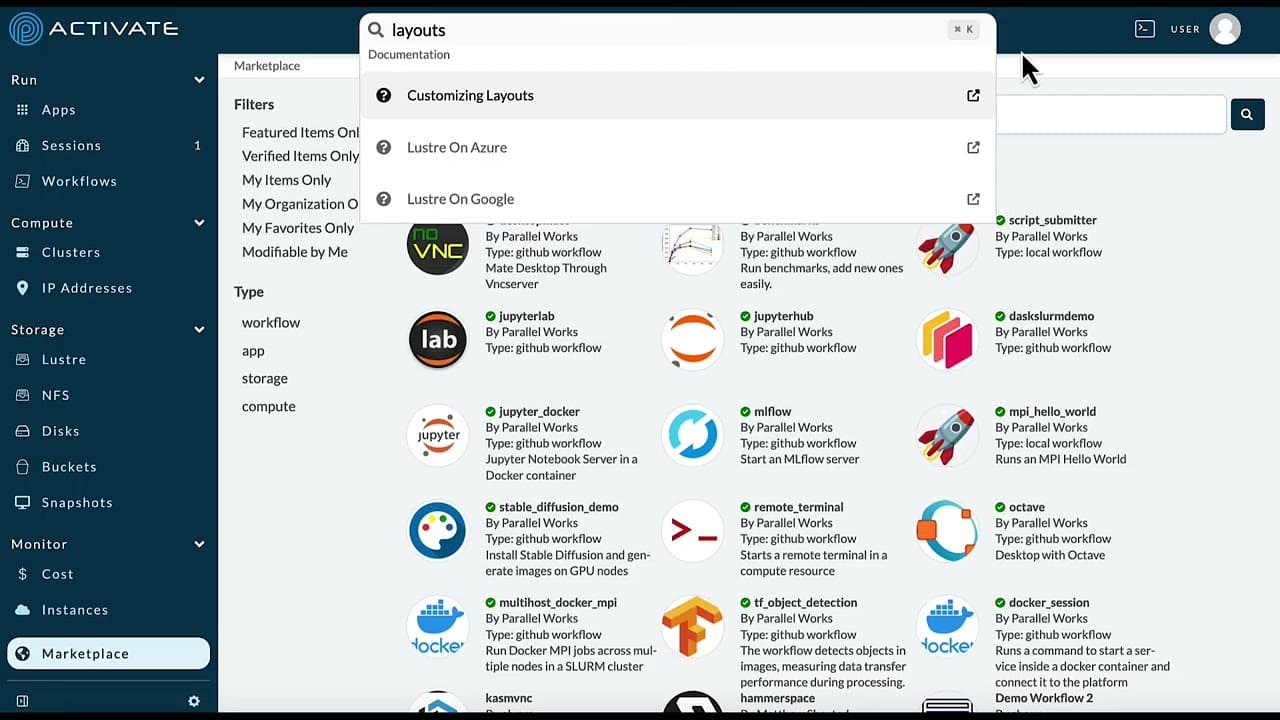The image size is (1280, 720).
Task: Open the Lustre On Google result
Action: coord(460,199)
